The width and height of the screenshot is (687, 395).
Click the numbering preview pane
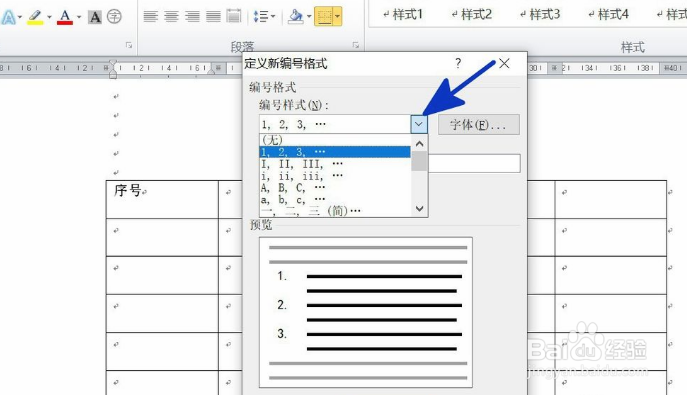pyautogui.click(x=366, y=313)
